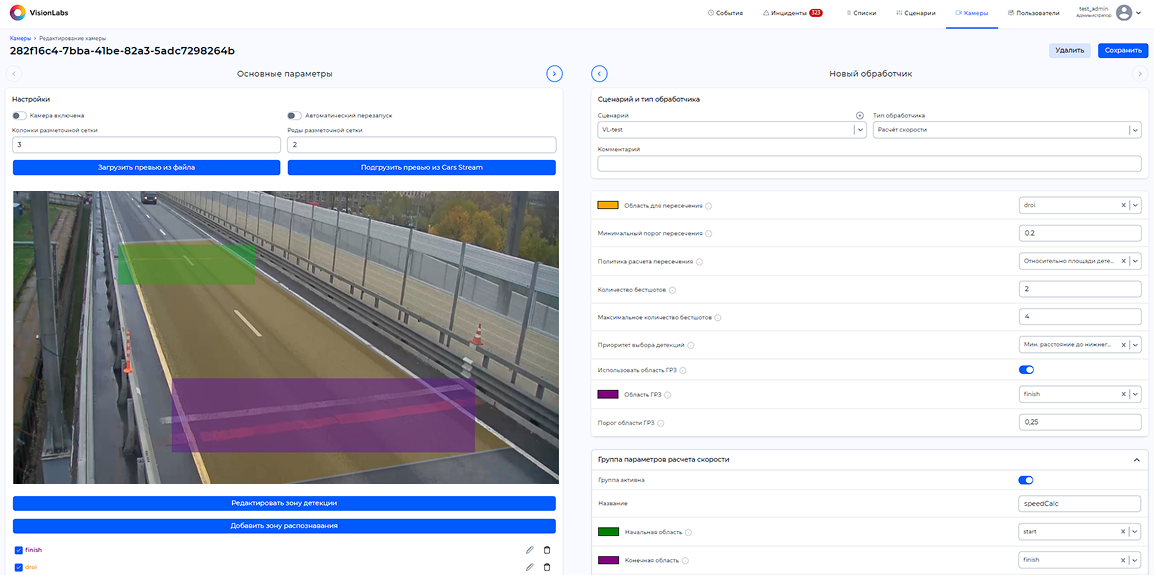Open the Сценарии tab
1154x575 pixels.
click(916, 13)
